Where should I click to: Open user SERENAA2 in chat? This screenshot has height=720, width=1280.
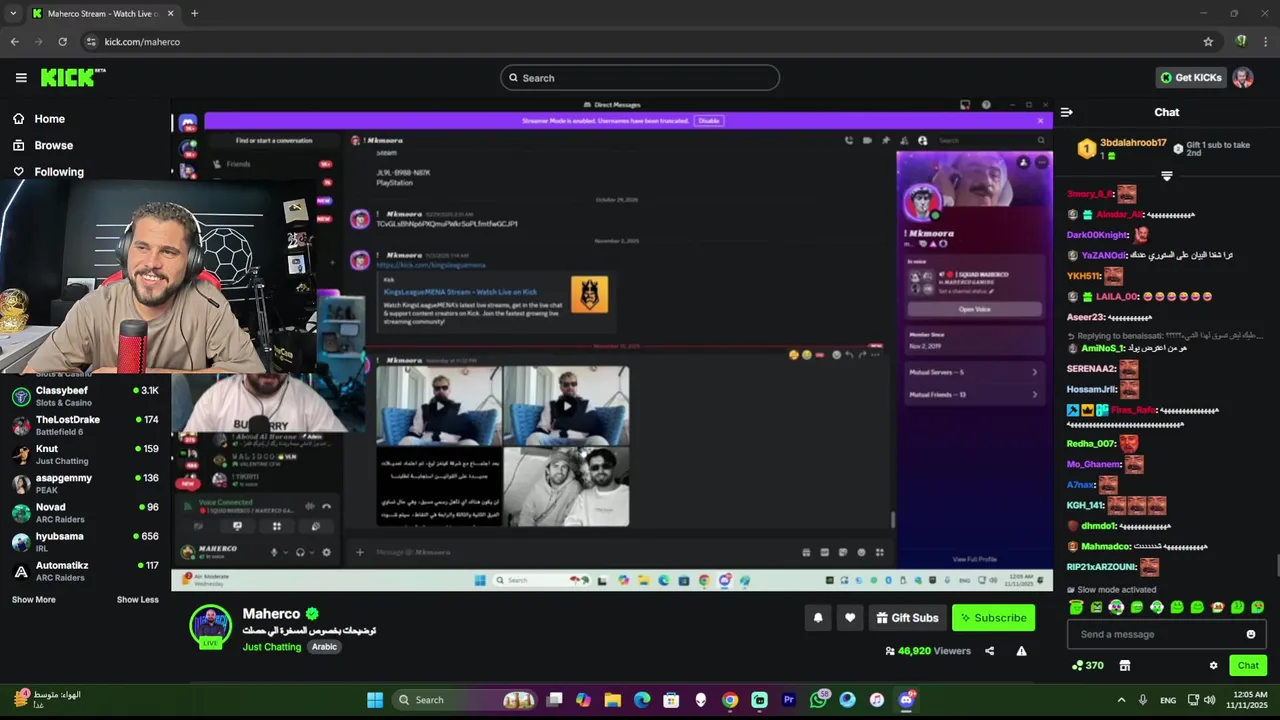[x=1091, y=369]
